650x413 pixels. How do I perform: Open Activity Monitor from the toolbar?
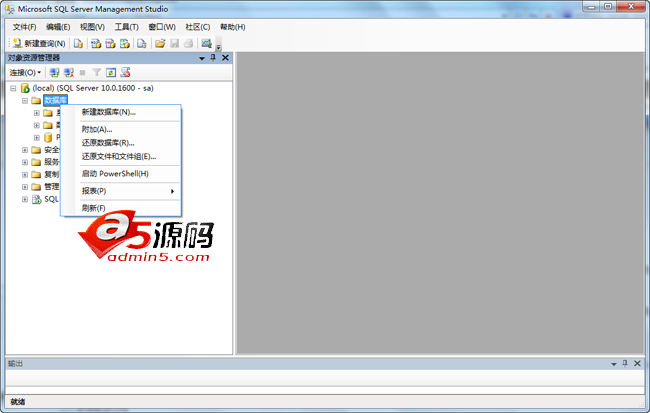(x=206, y=43)
